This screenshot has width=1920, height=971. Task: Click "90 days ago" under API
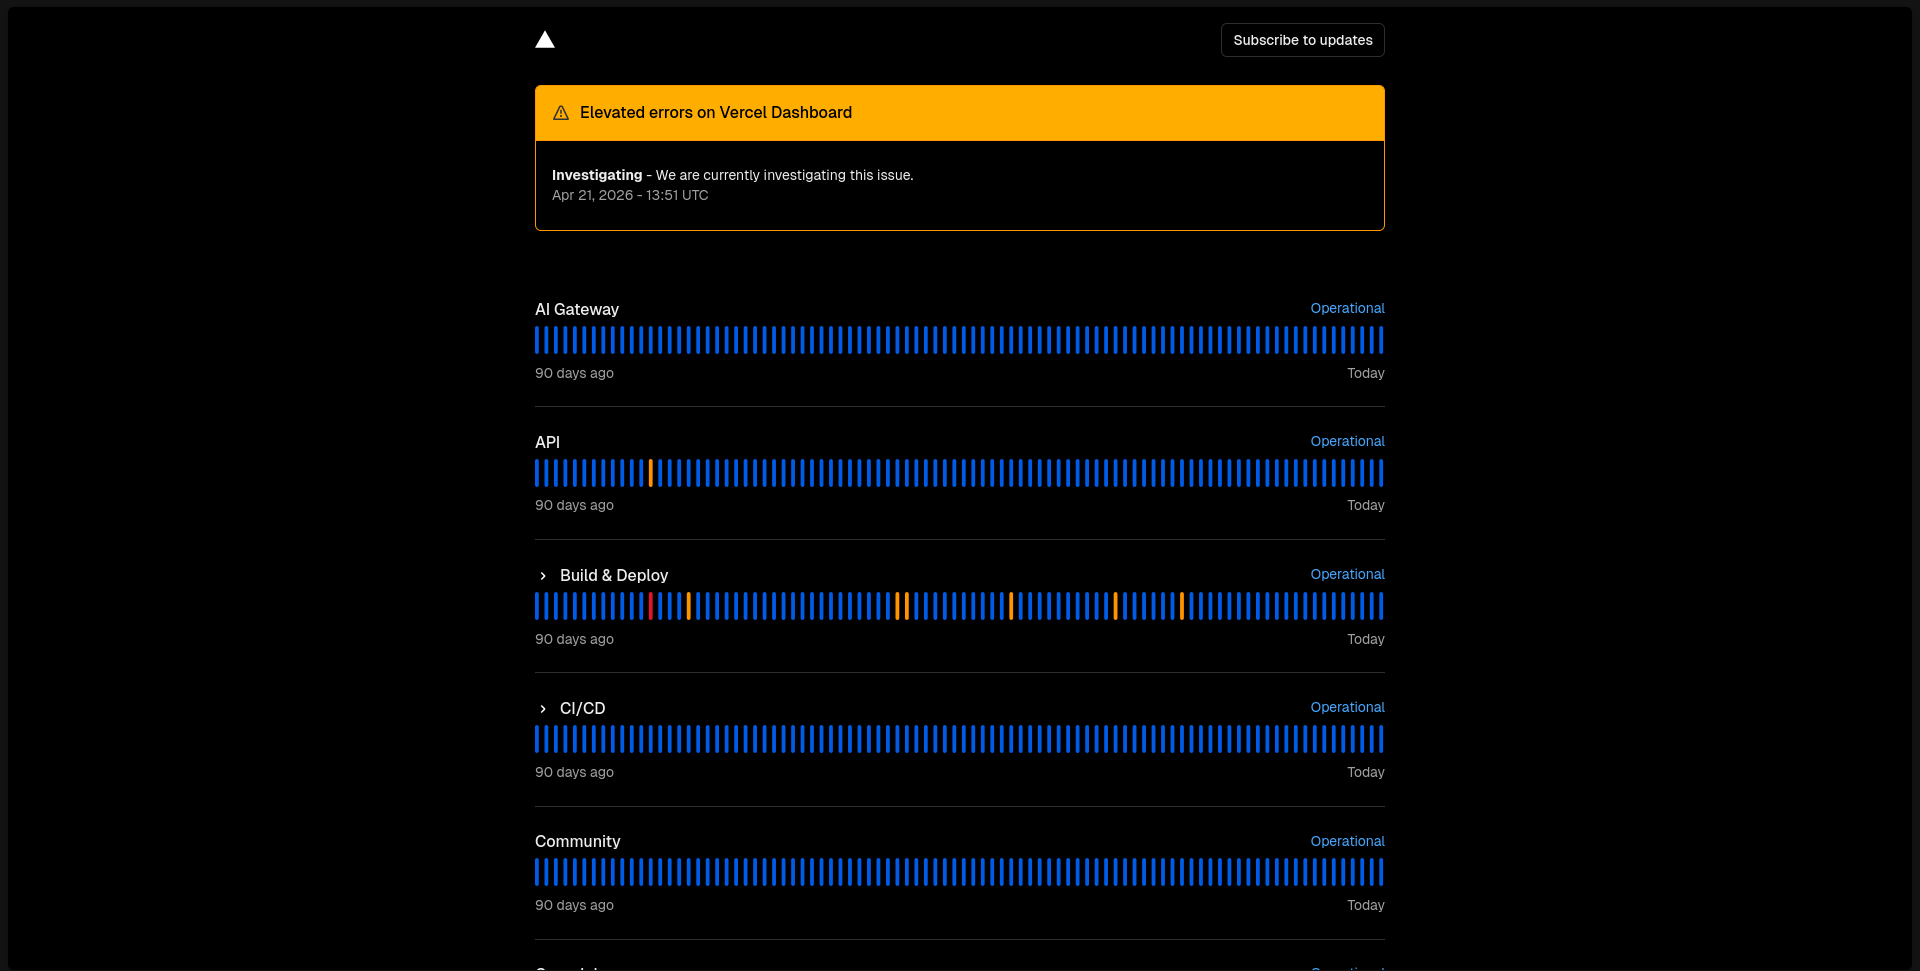tap(574, 505)
